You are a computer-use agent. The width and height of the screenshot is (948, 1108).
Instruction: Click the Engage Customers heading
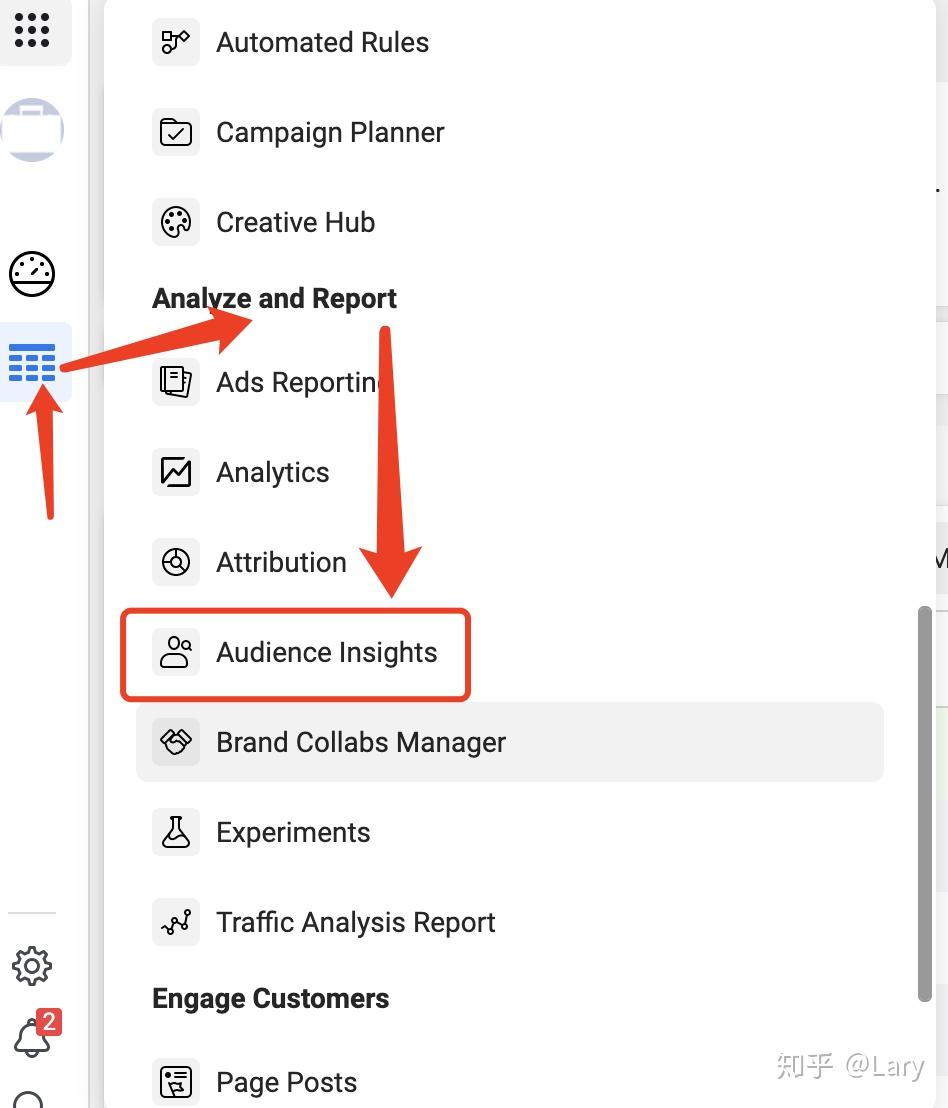[x=271, y=998]
